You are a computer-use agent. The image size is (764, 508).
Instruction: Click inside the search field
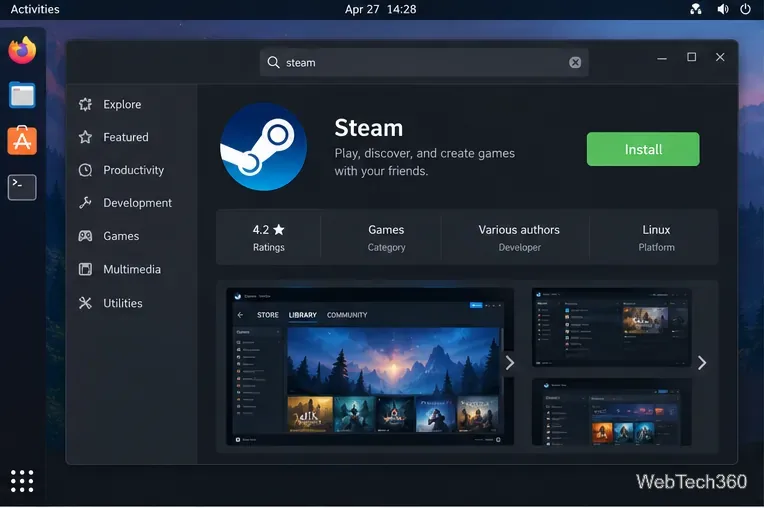[424, 62]
